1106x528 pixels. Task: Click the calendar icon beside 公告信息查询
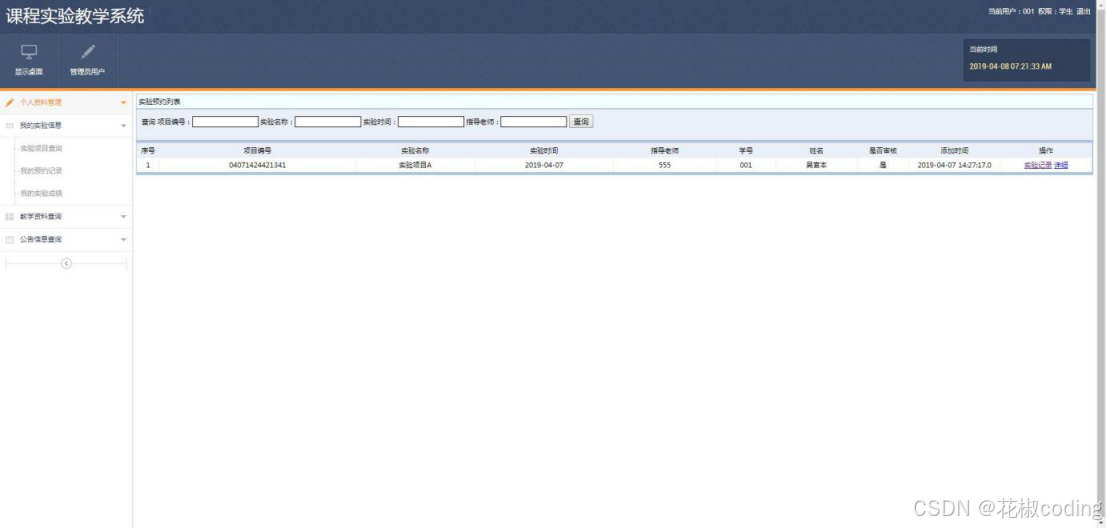tap(9, 240)
